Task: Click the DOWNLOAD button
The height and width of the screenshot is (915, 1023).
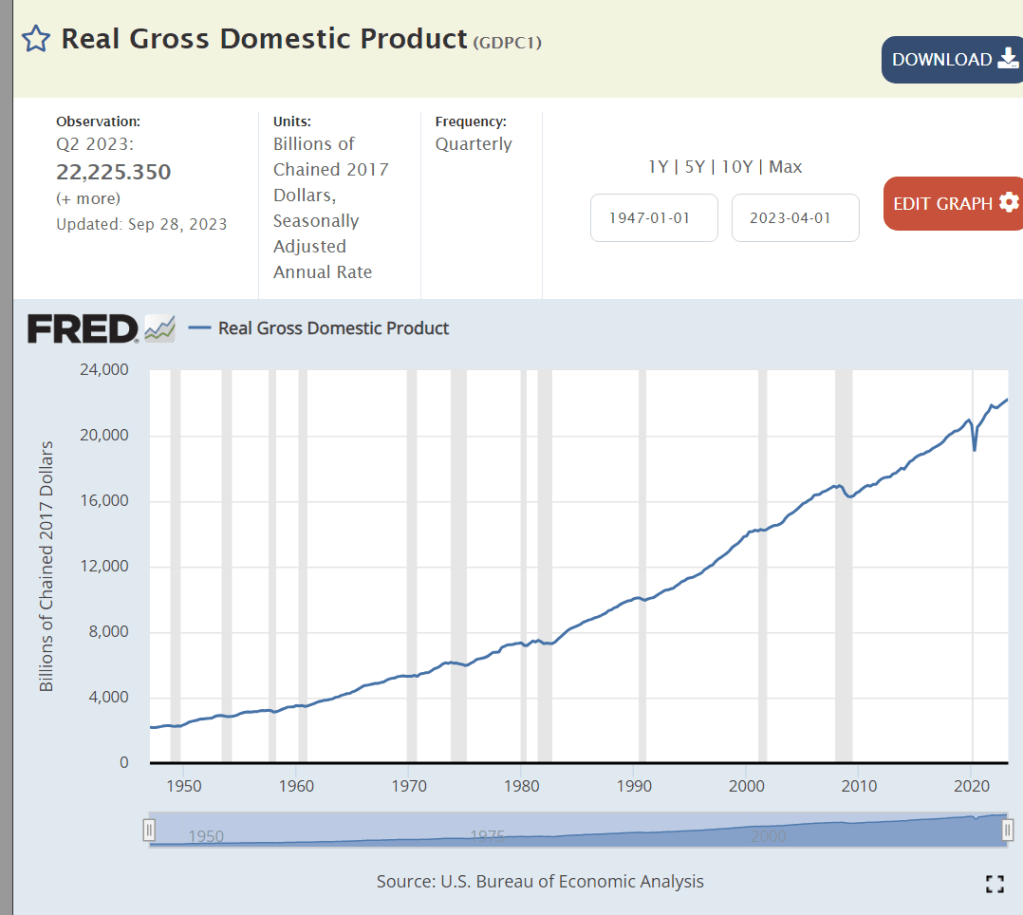Action: [x=951, y=60]
